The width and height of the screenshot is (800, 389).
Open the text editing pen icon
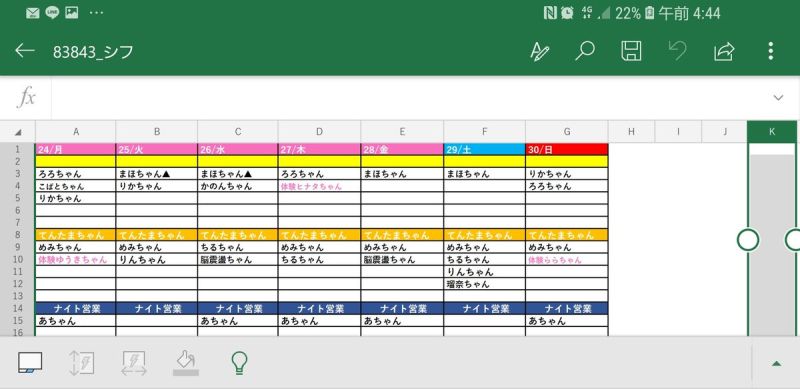[x=539, y=51]
